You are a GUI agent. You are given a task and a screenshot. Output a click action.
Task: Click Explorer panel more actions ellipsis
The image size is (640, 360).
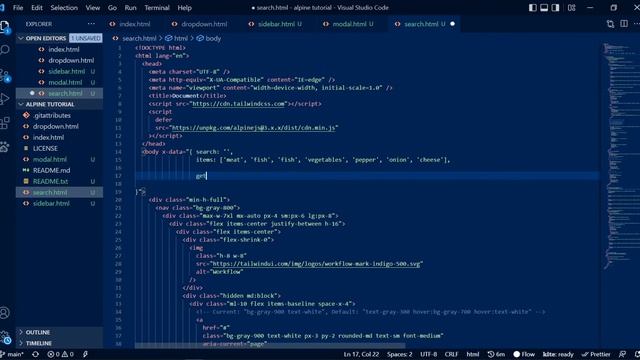point(91,24)
